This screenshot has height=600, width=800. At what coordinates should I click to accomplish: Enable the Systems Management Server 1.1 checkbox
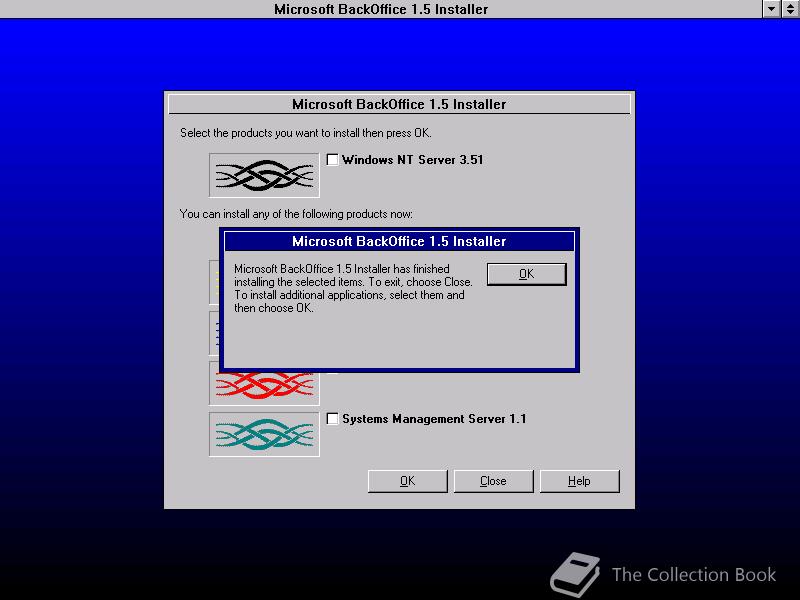(x=332, y=419)
